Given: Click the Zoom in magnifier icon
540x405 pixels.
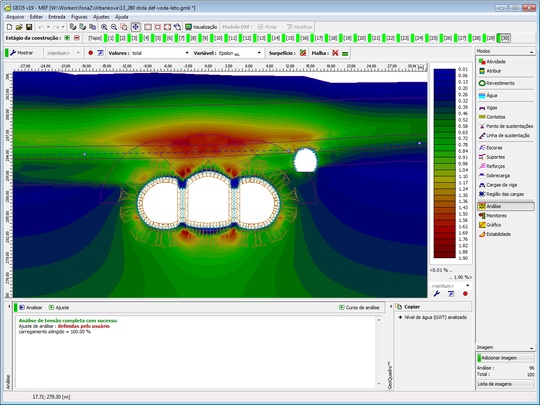Looking at the screenshot, I should tap(104, 27).
